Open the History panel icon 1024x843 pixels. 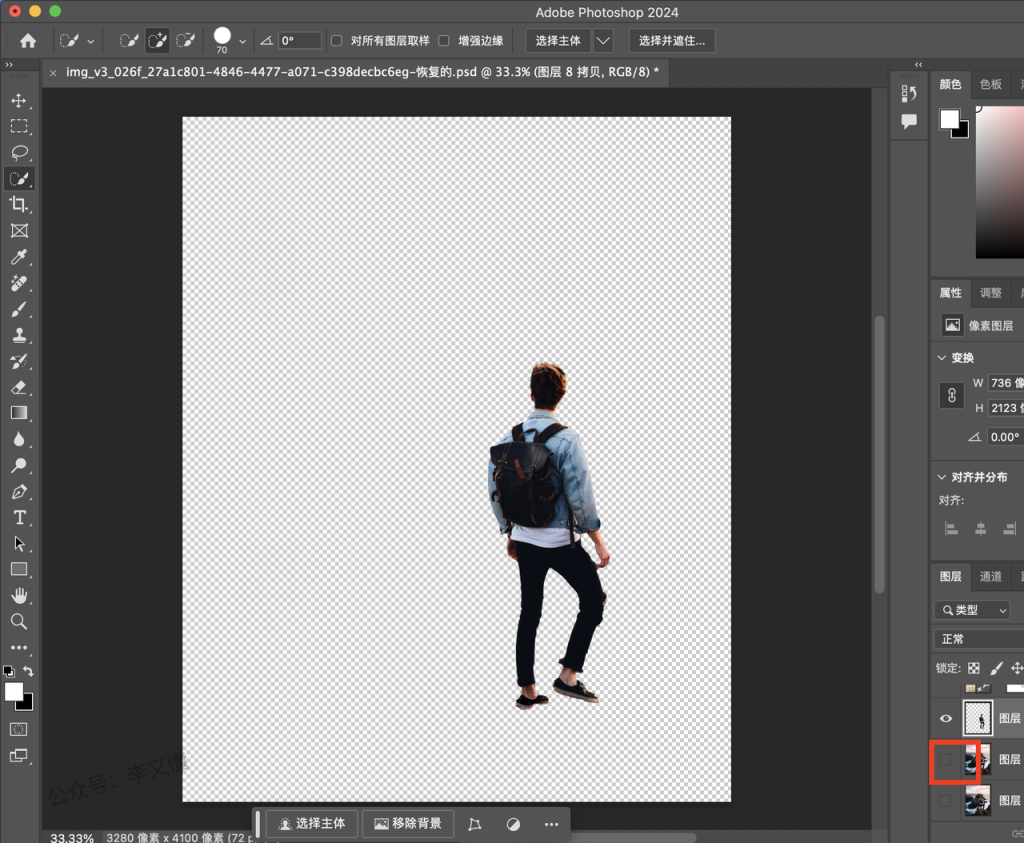(x=908, y=93)
